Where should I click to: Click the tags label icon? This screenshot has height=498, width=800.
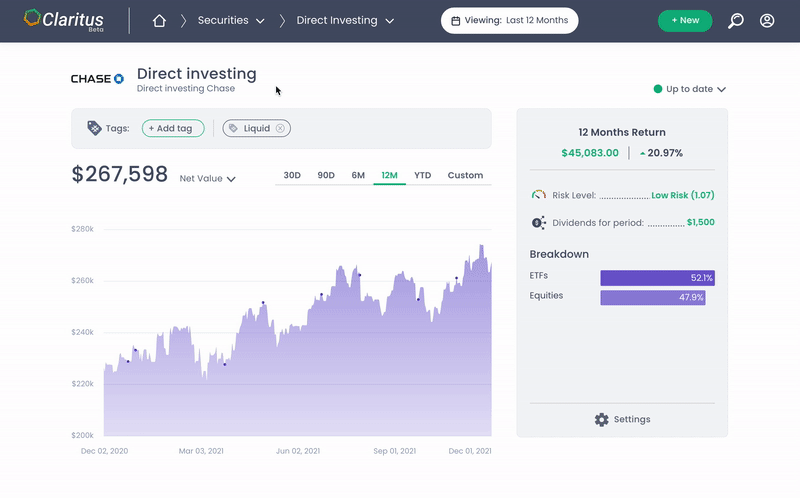coord(94,128)
